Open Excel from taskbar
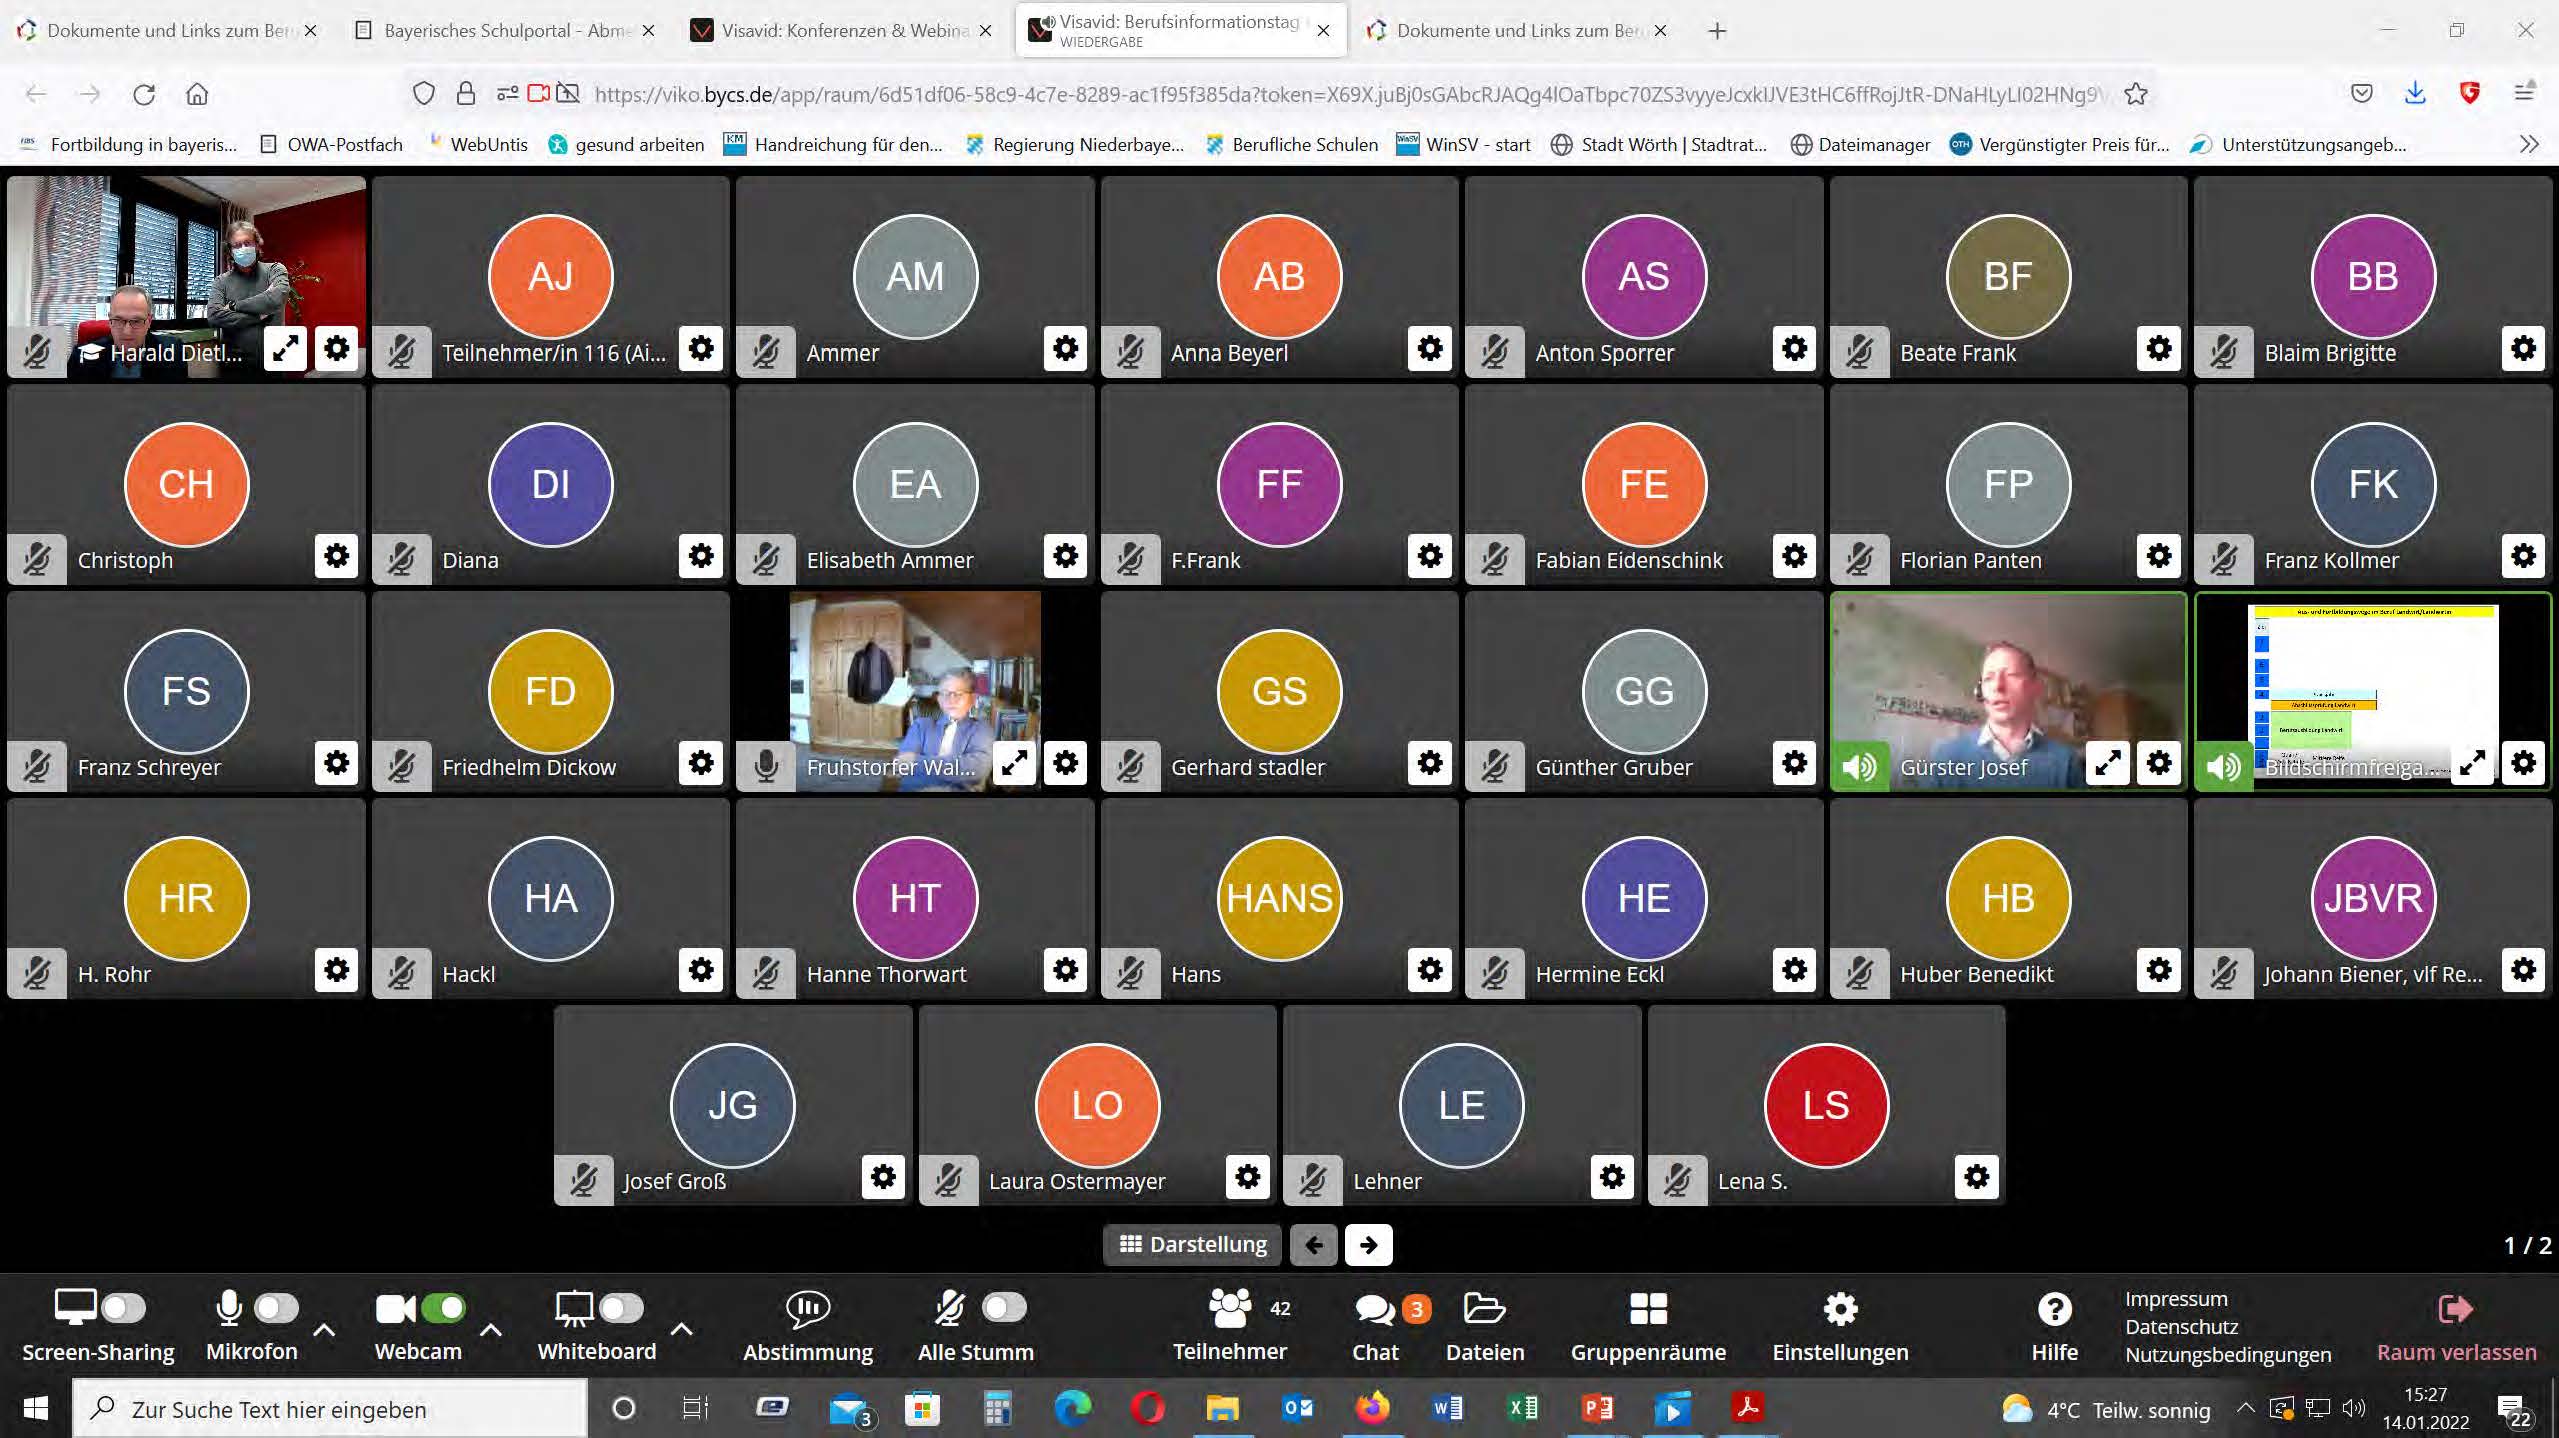2559x1438 pixels. point(1522,1408)
